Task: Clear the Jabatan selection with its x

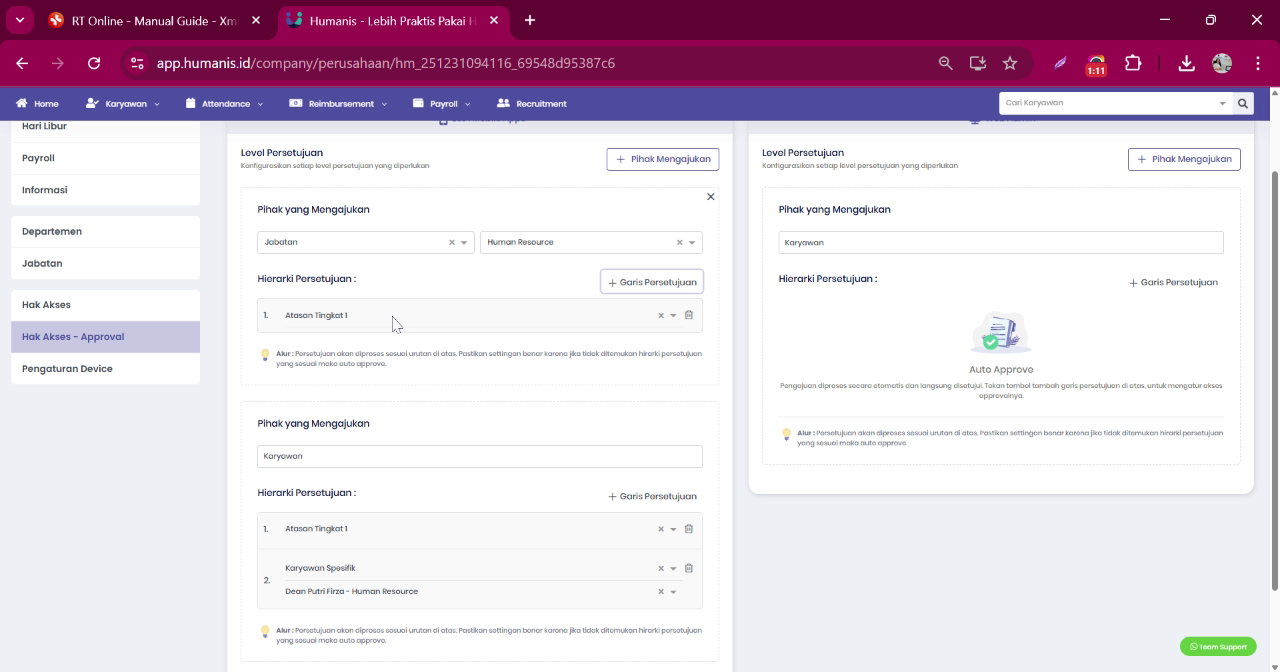Action: pos(451,242)
